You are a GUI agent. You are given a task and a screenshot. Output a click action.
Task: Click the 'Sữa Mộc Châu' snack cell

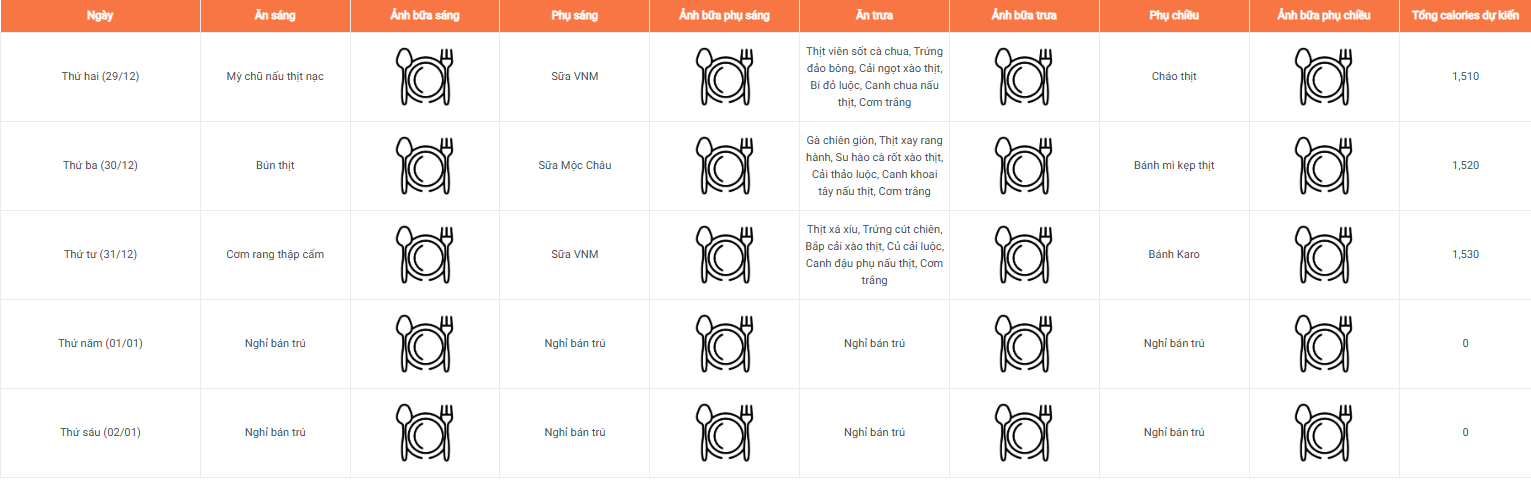click(574, 165)
